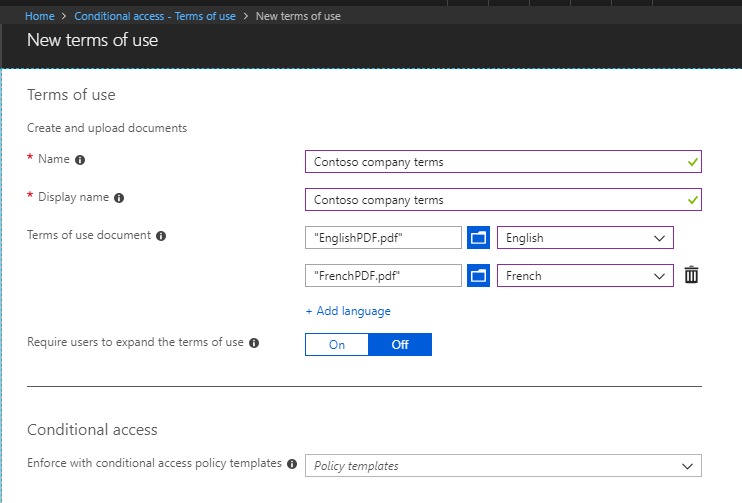Image resolution: width=742 pixels, height=503 pixels.
Task: Delete the French document with trash icon
Action: [x=691, y=275]
